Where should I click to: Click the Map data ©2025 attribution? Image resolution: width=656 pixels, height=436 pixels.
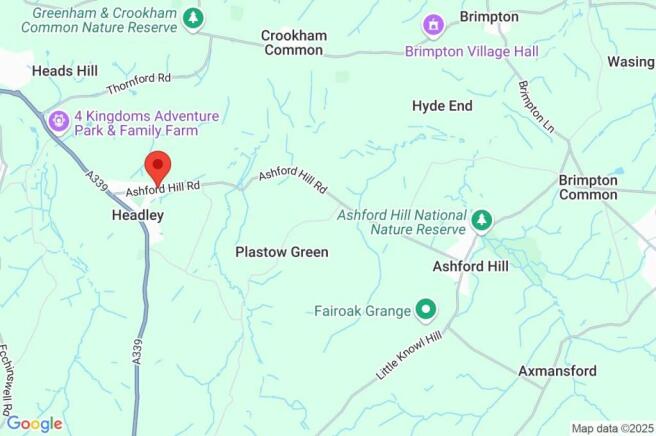pyautogui.click(x=612, y=428)
